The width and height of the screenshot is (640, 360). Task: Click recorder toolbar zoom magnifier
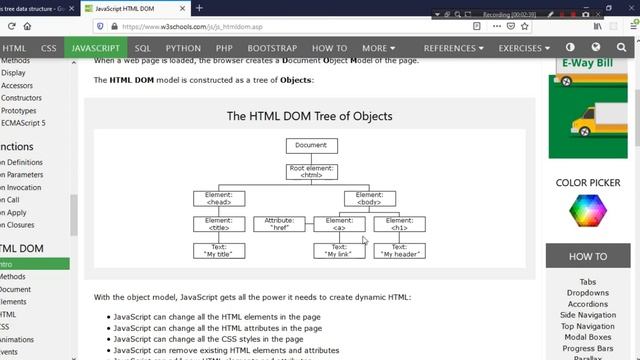[x=458, y=14]
